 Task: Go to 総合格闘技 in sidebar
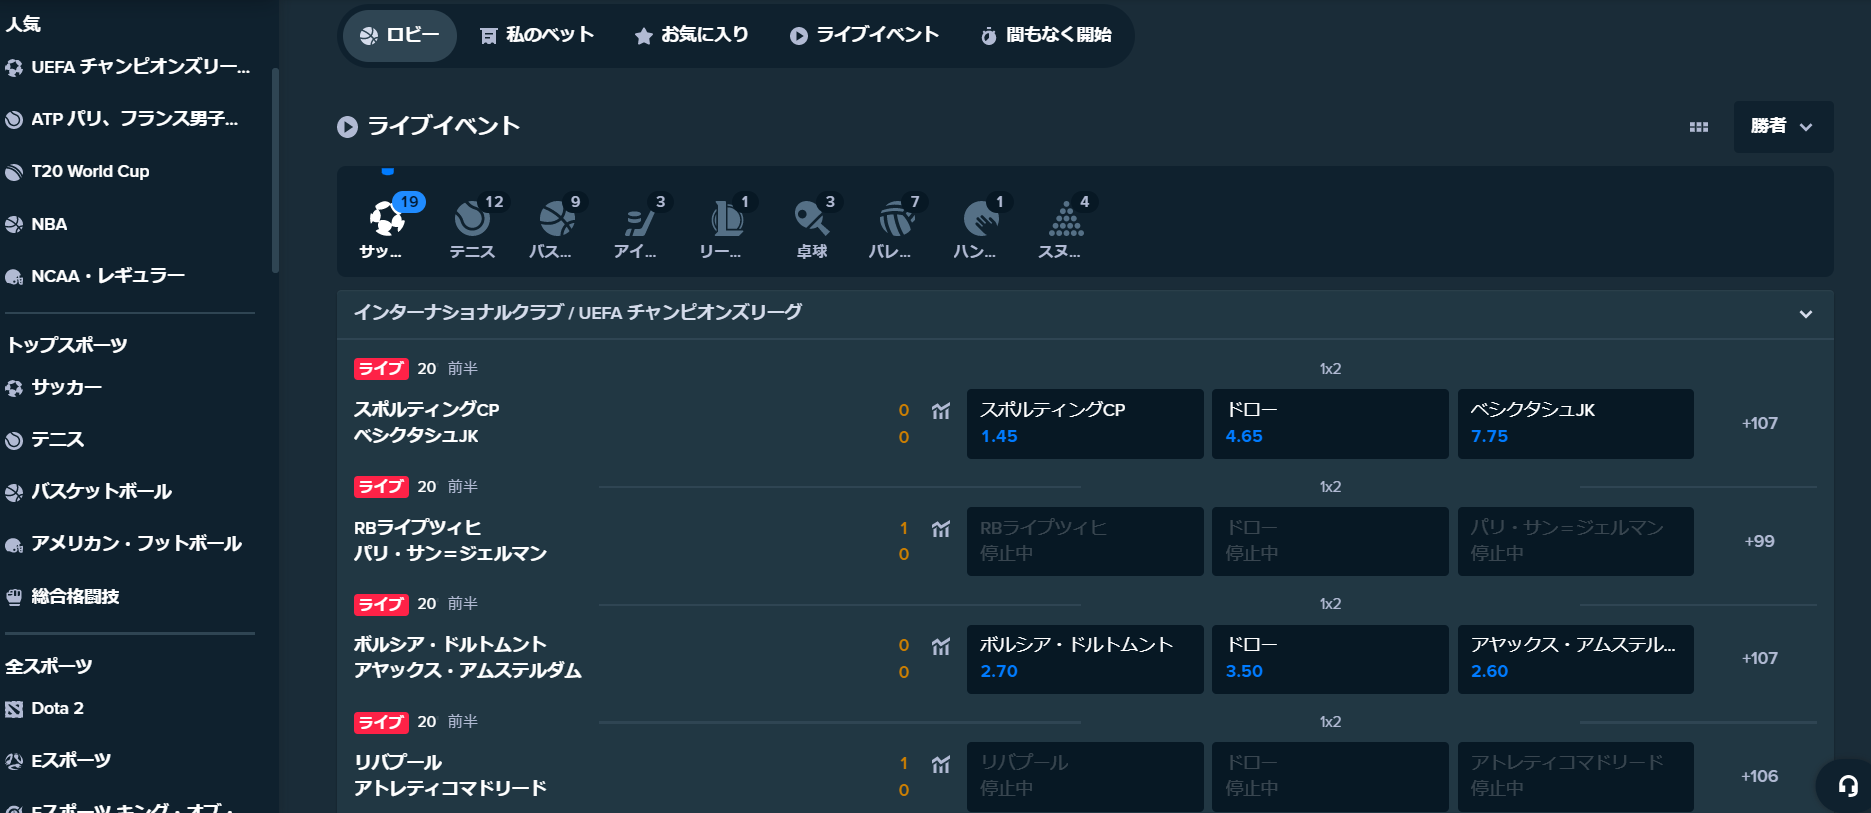(63, 597)
